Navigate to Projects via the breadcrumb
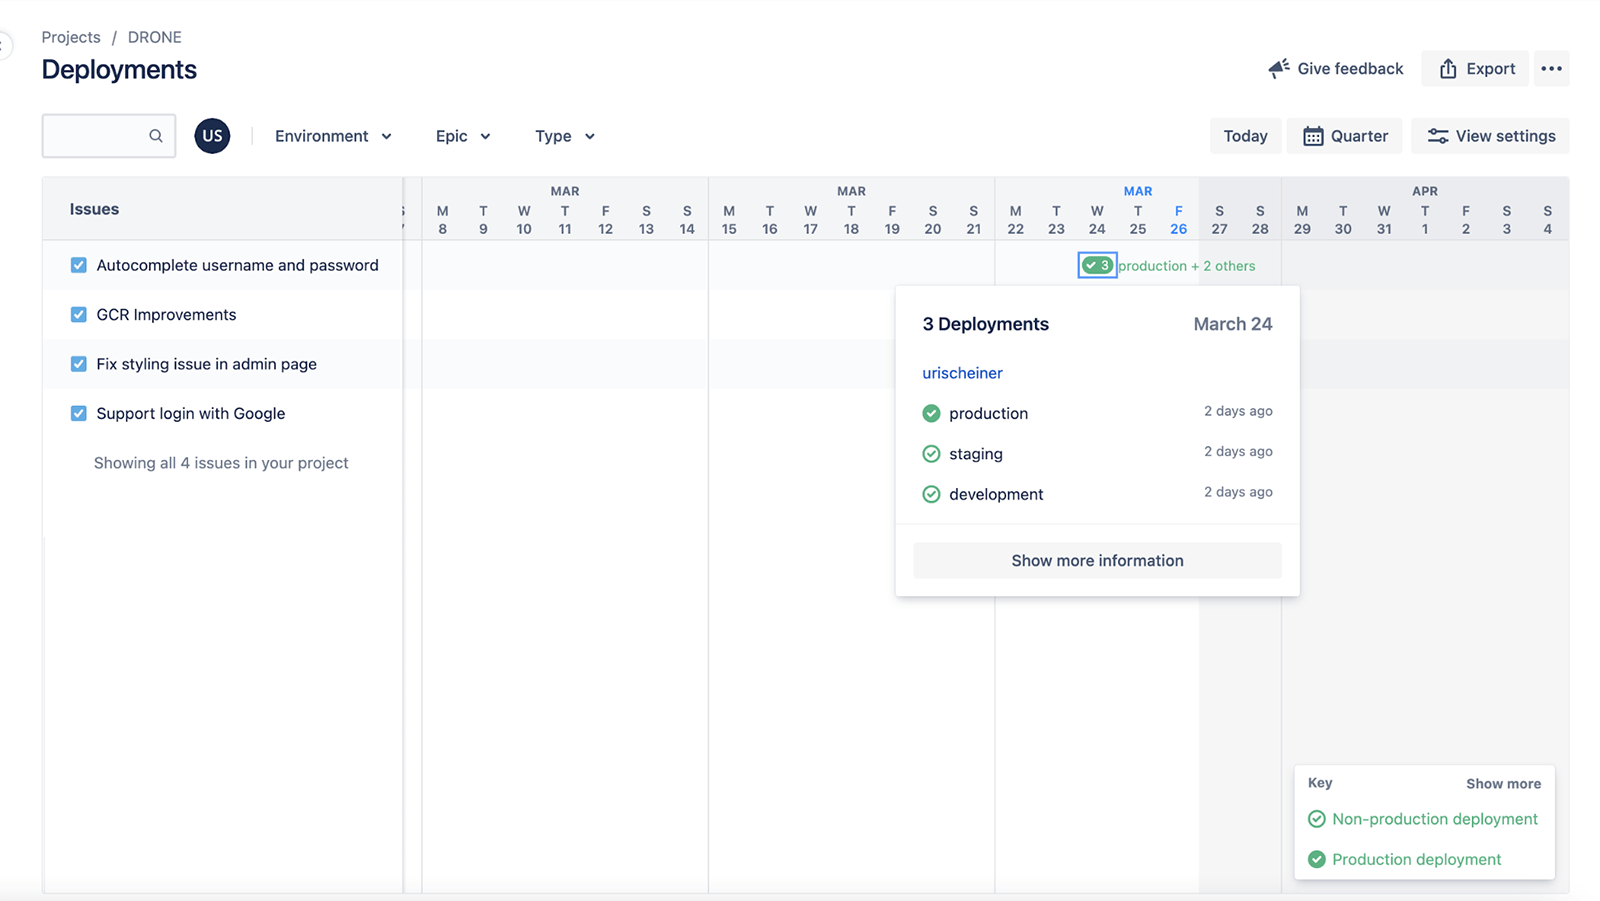Image resolution: width=1600 pixels, height=901 pixels. [x=71, y=37]
